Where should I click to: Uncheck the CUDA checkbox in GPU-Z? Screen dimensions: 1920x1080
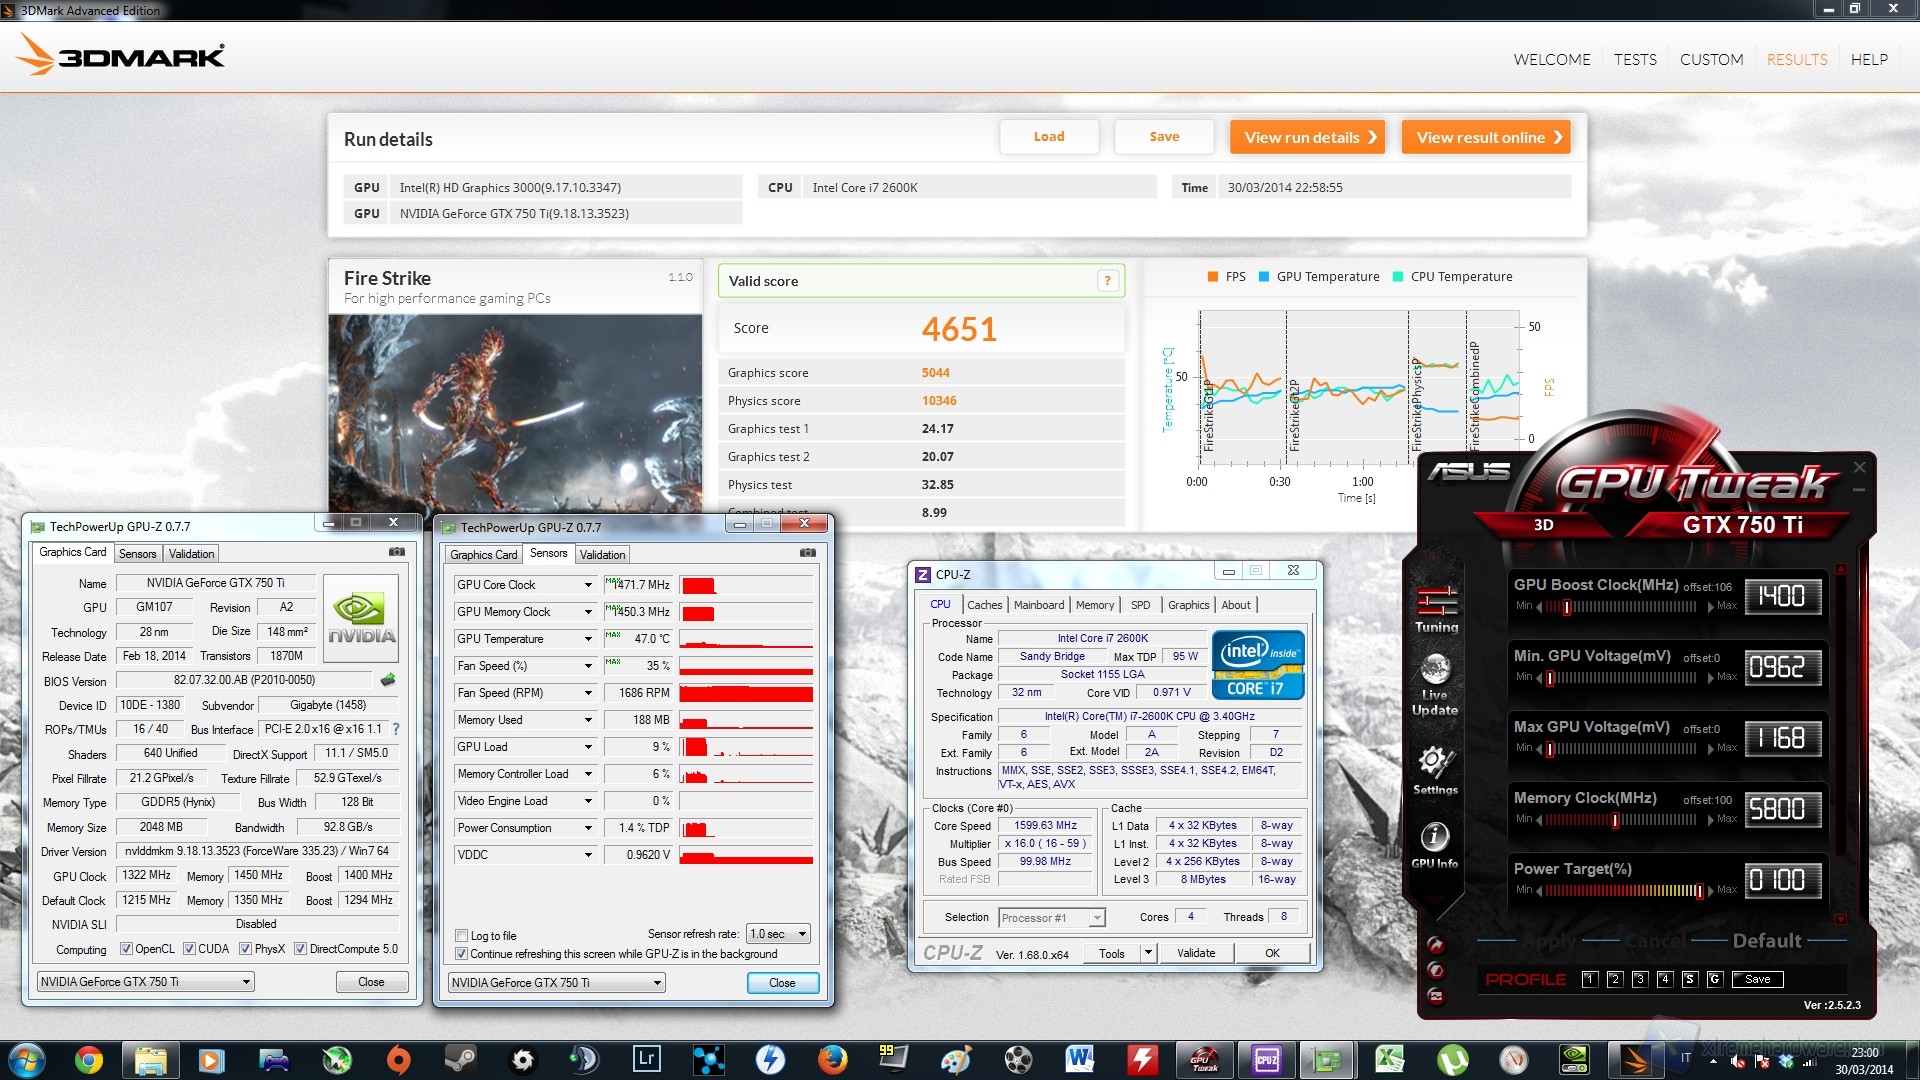point(189,948)
